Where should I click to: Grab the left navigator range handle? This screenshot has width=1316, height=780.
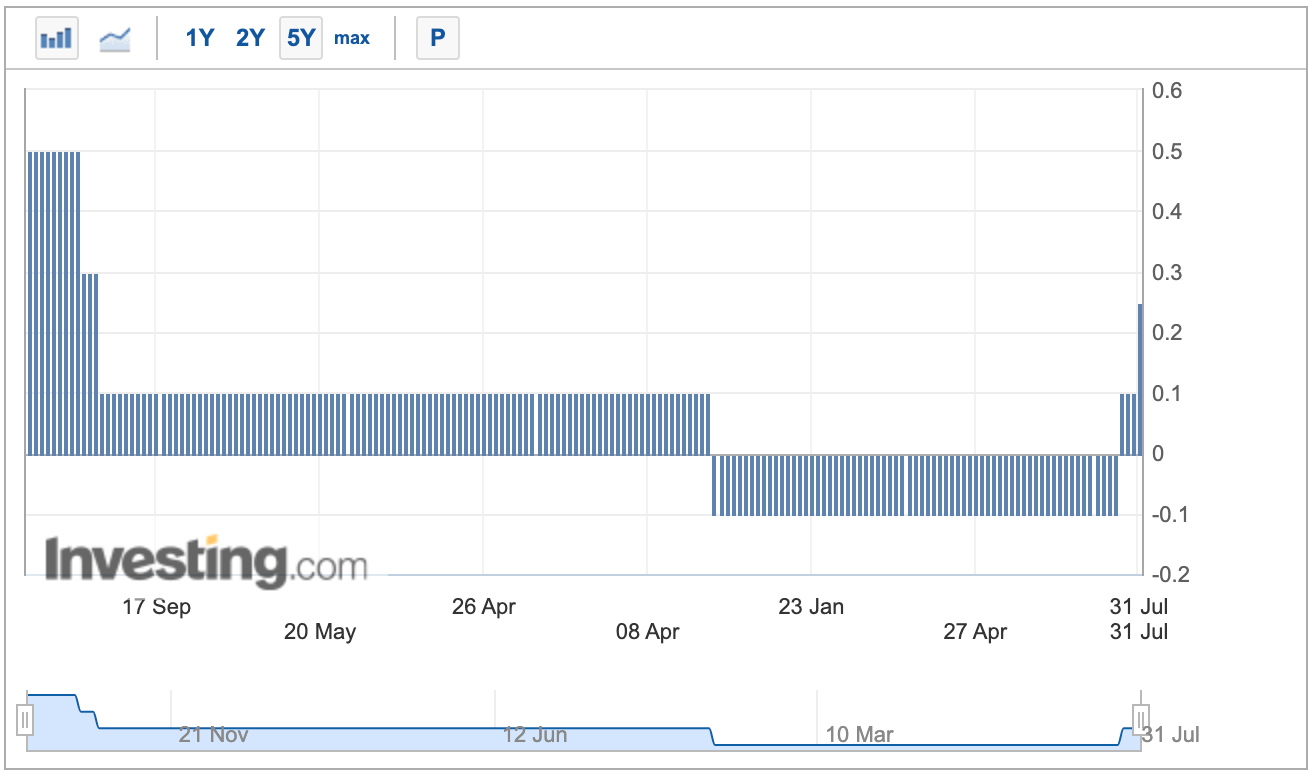point(26,719)
